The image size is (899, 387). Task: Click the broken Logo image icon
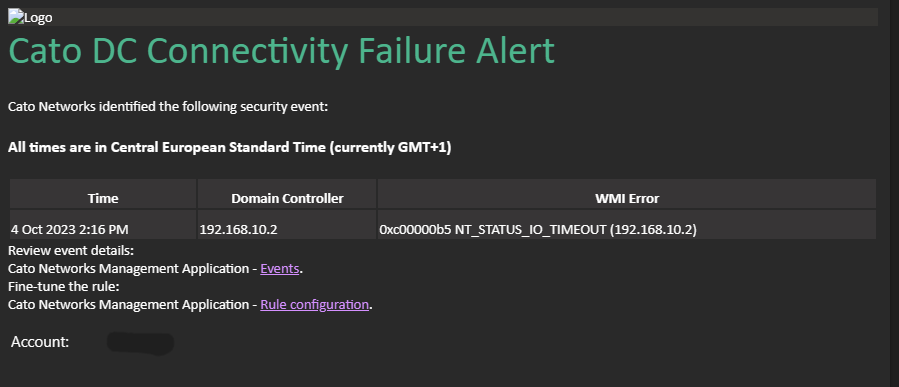tap(15, 17)
